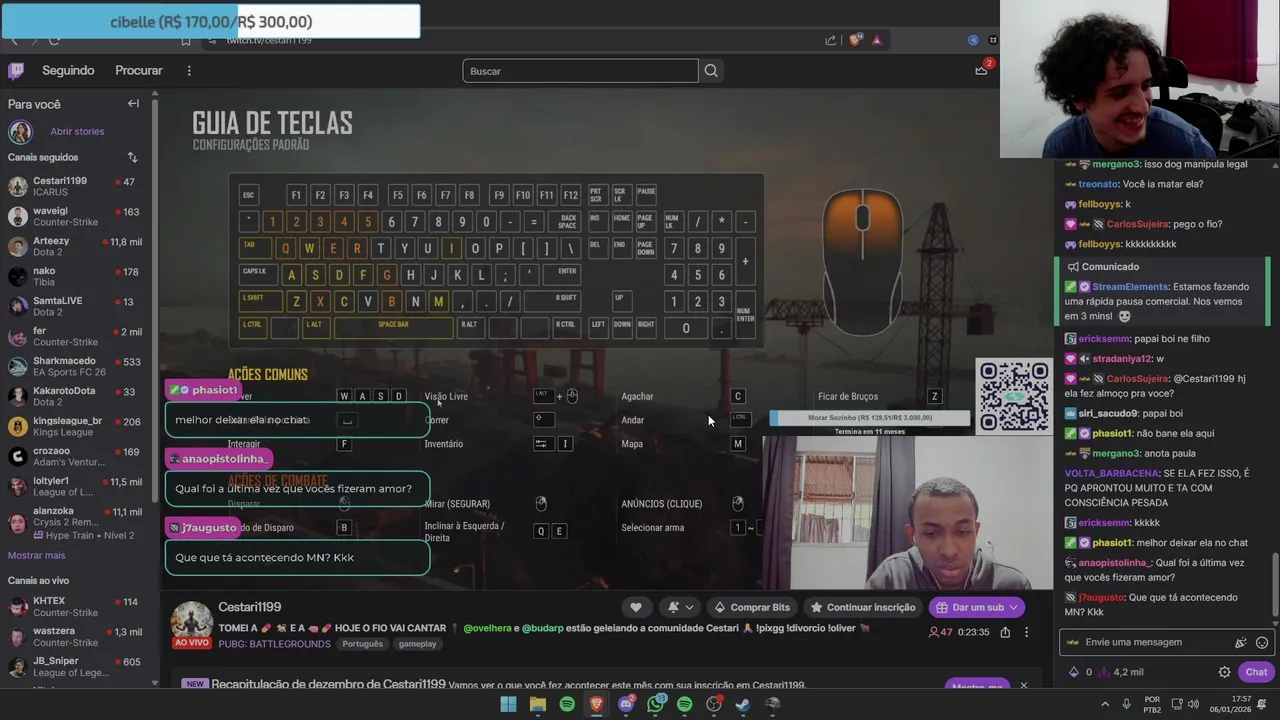Image resolution: width=1280 pixels, height=720 pixels.
Task: Click the heart follow toggle button
Action: click(x=636, y=607)
